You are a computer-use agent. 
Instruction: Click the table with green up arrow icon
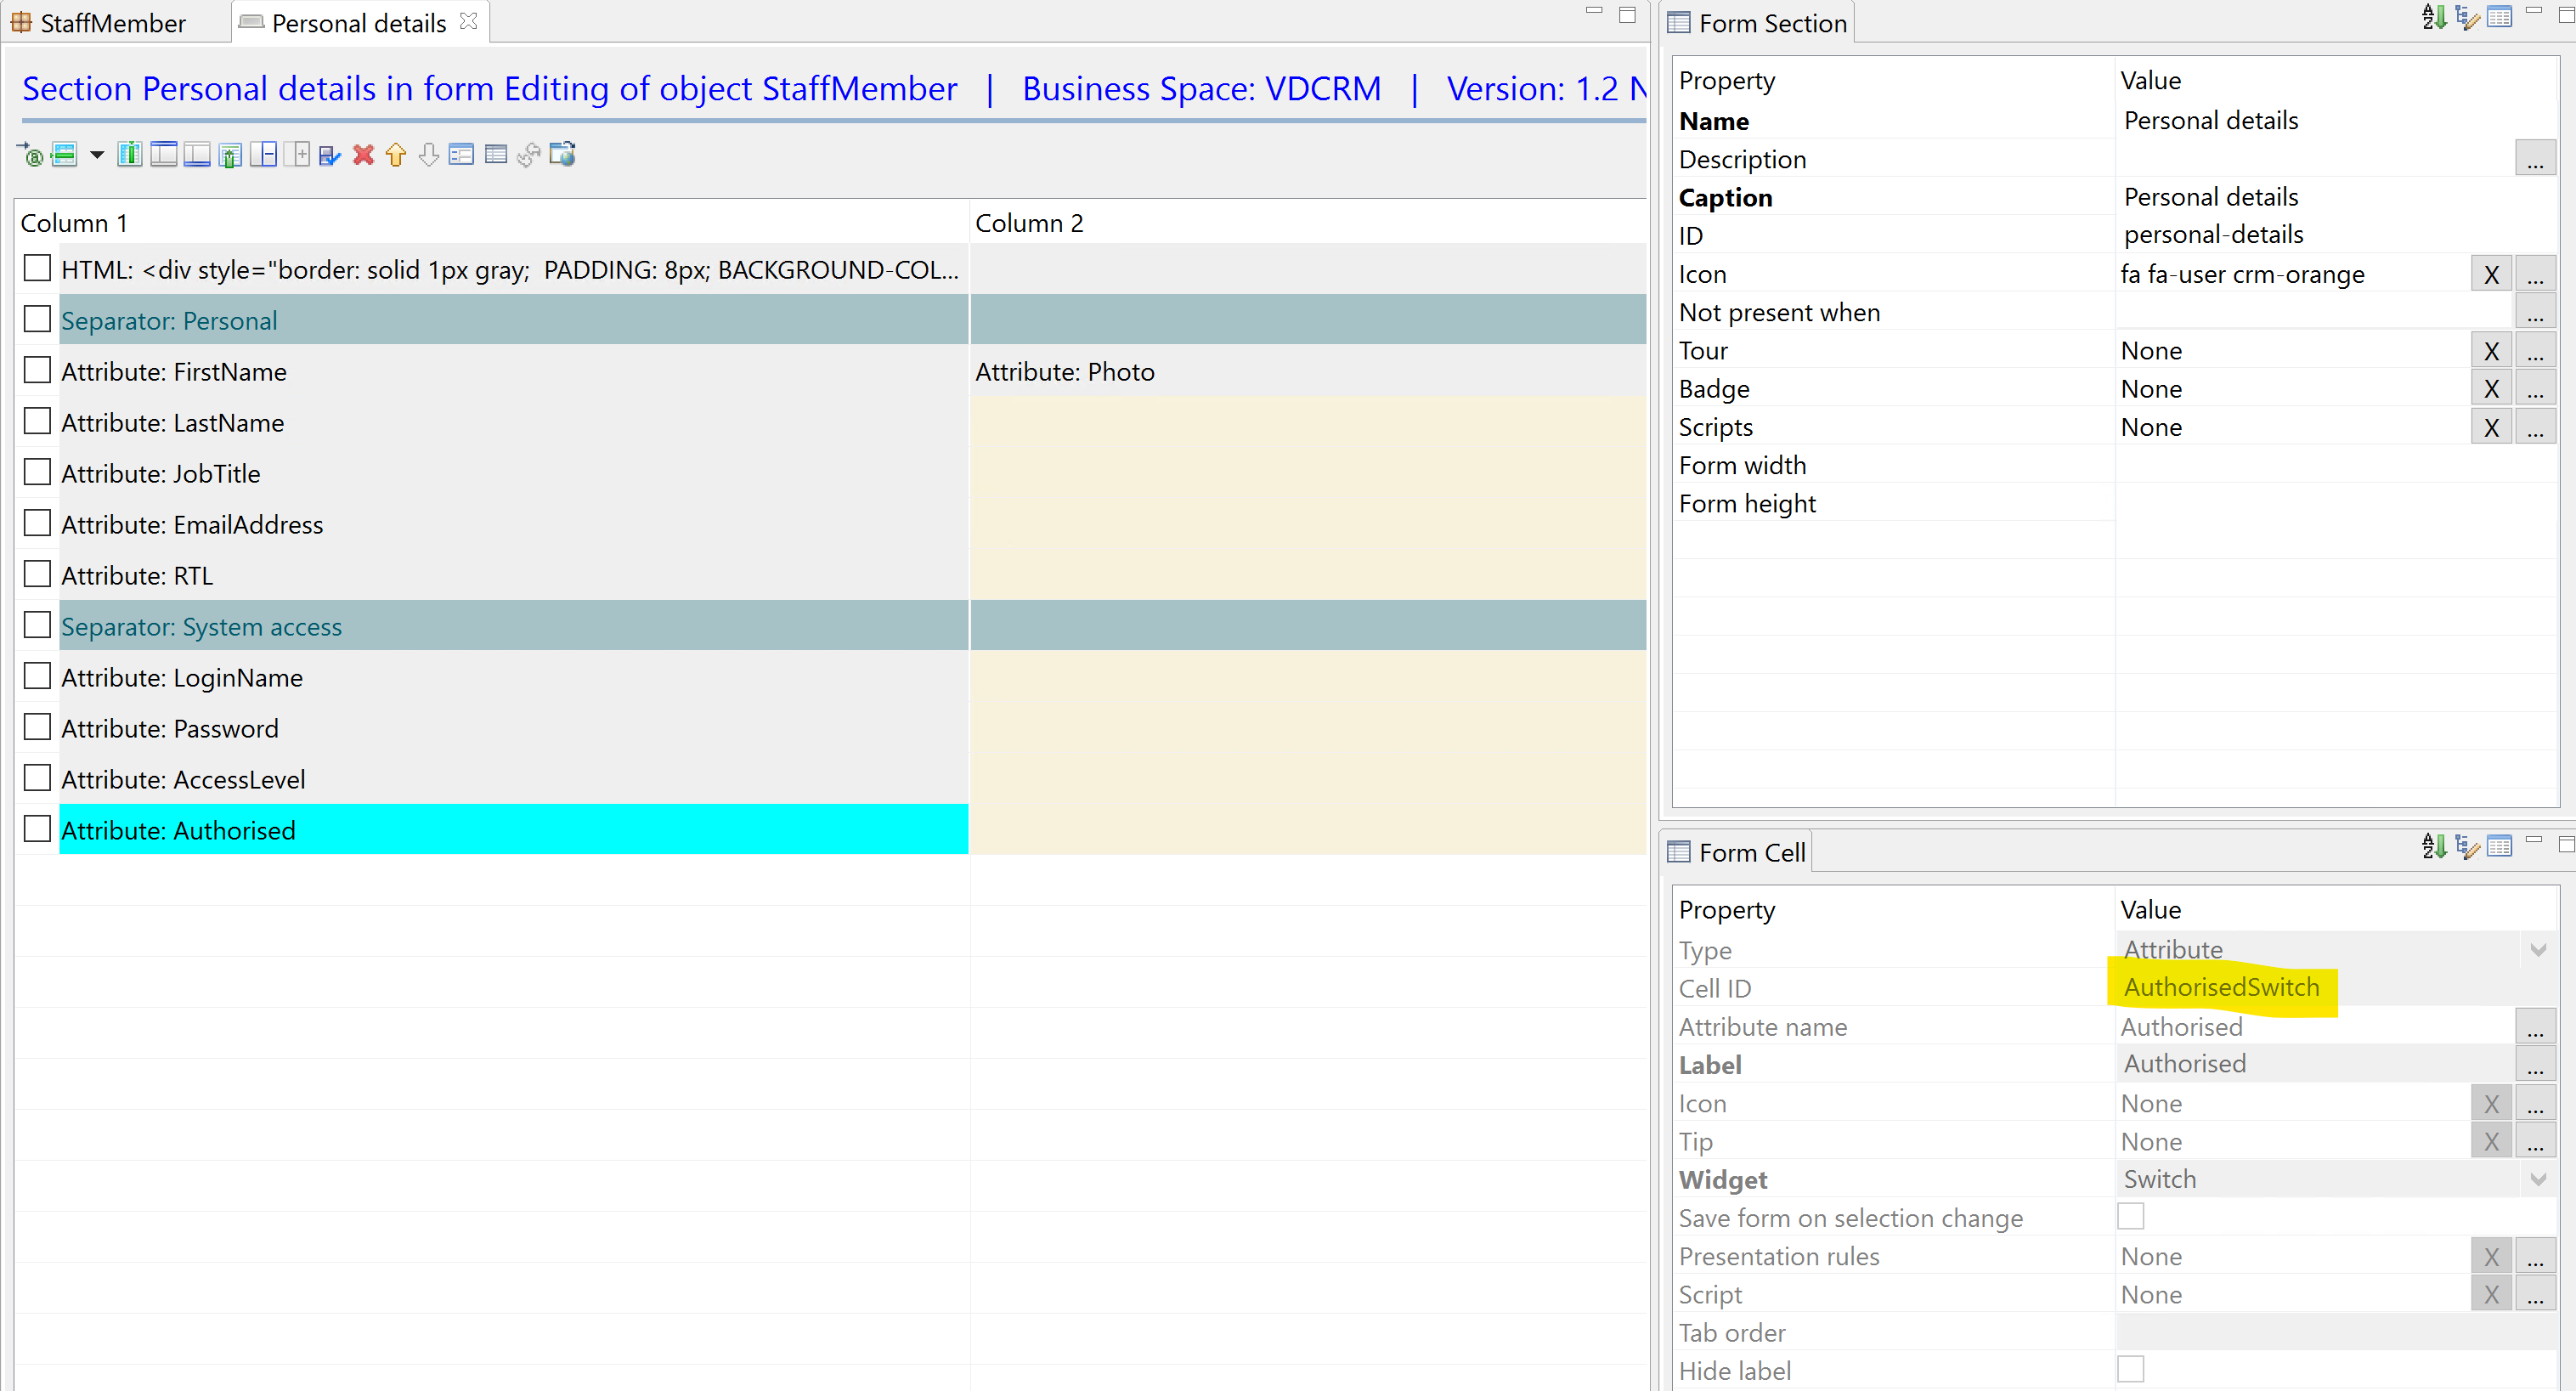click(230, 155)
